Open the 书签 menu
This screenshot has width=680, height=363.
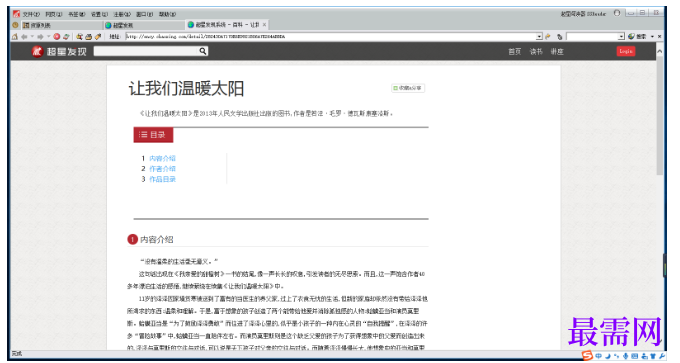(x=76, y=14)
